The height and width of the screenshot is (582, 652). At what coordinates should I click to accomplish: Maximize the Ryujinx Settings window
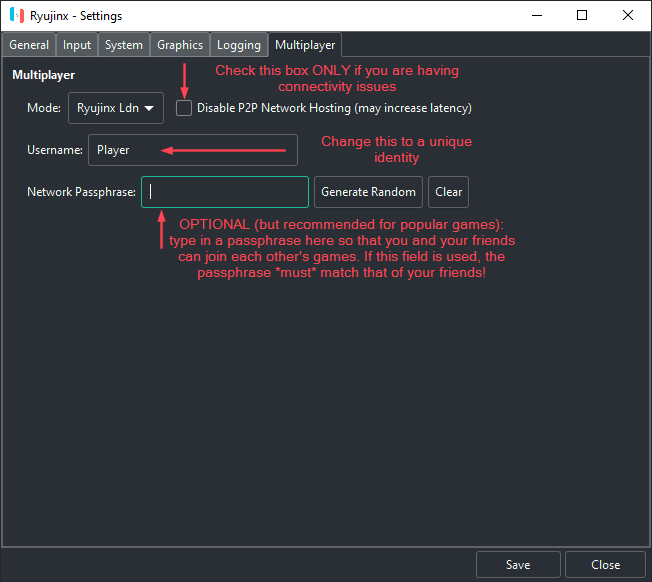click(x=582, y=15)
